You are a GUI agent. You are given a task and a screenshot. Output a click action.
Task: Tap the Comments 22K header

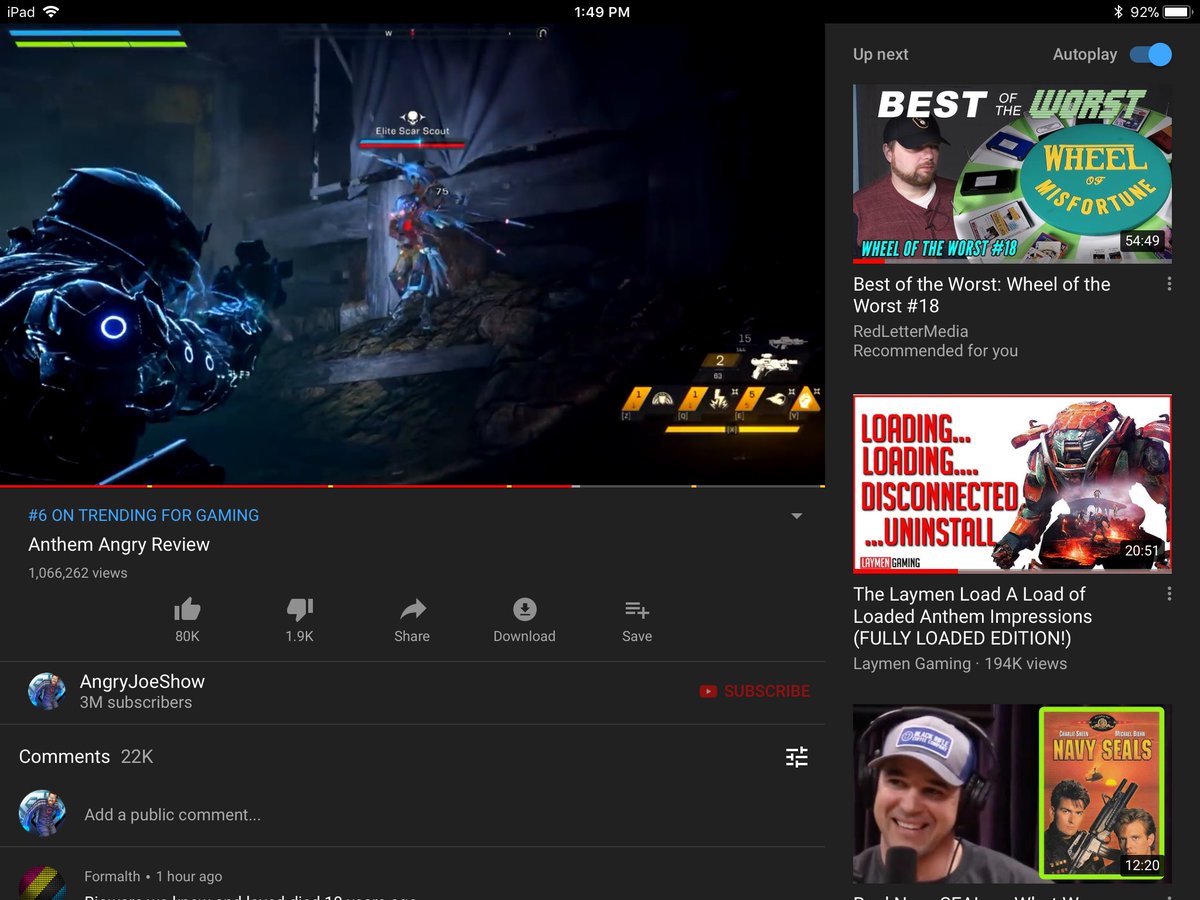(x=86, y=757)
